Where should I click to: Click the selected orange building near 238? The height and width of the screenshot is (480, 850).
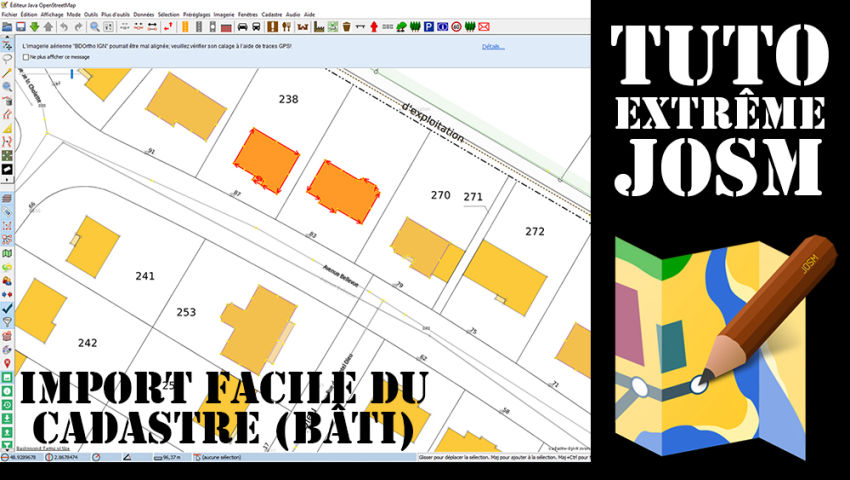[x=266, y=161]
